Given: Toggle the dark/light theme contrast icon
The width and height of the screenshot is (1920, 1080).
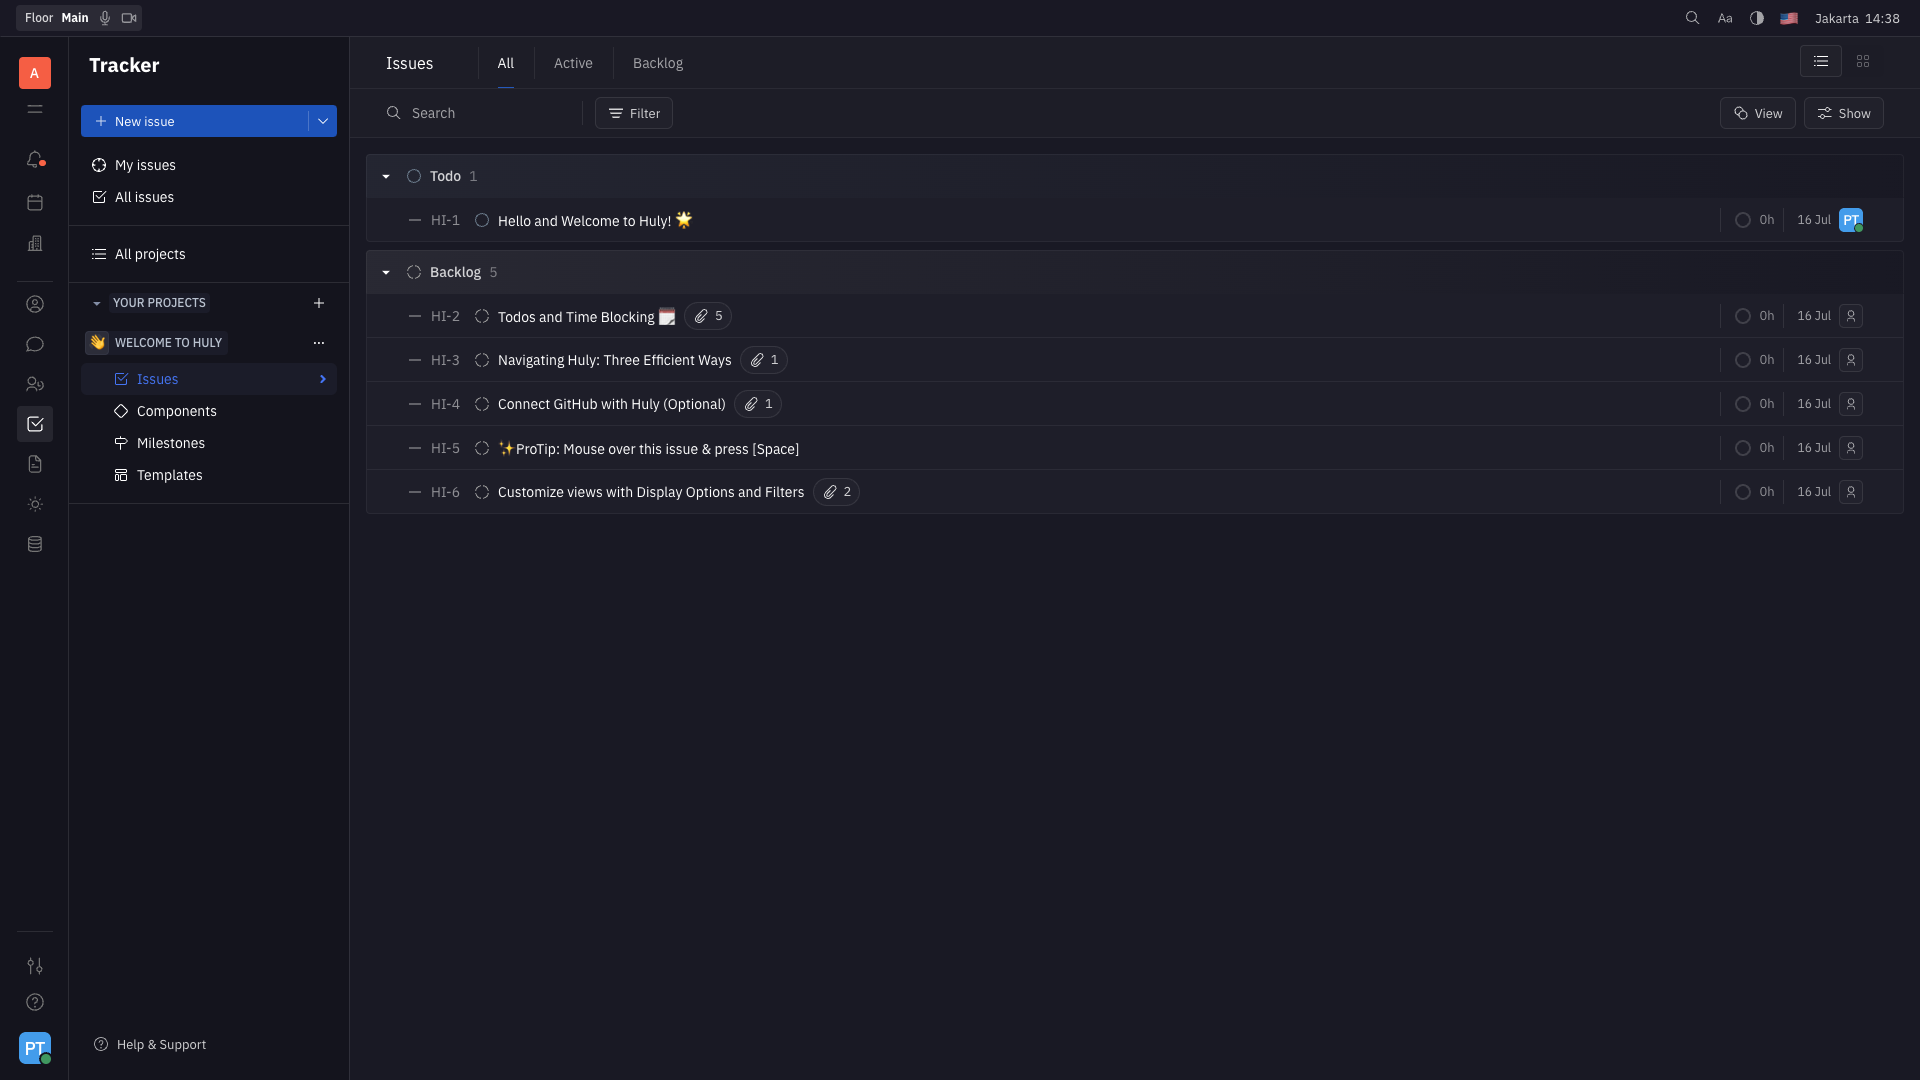Looking at the screenshot, I should (1757, 17).
